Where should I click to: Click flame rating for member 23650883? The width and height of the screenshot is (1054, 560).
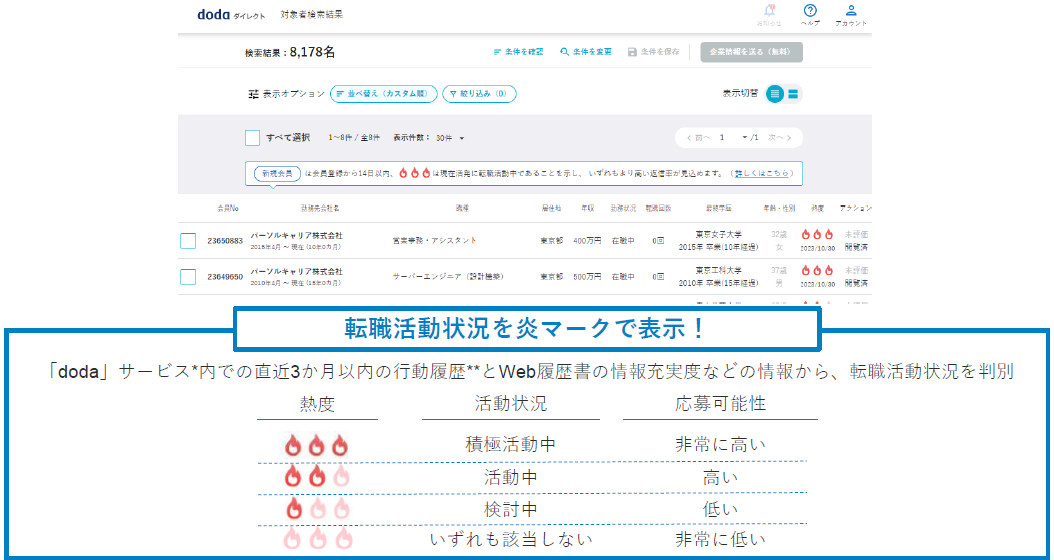pos(817,235)
